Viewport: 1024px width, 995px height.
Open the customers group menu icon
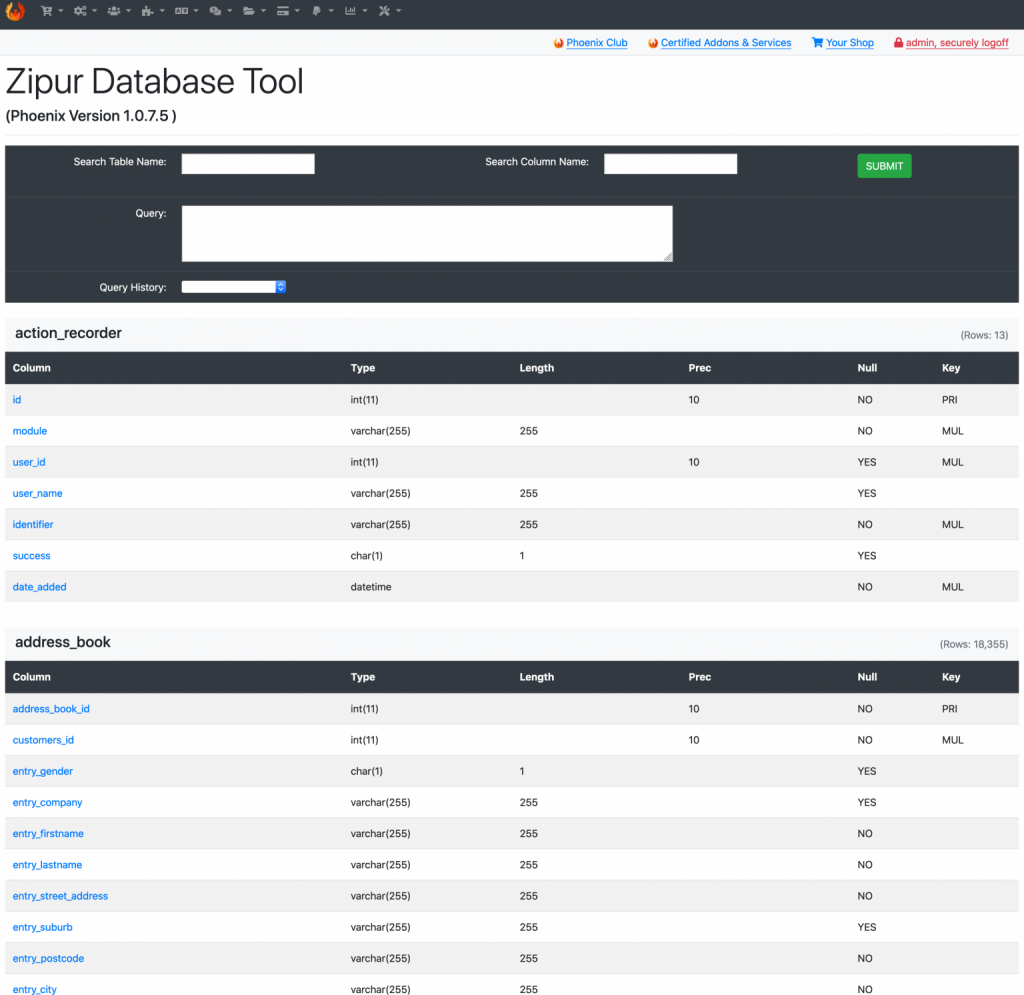tap(114, 10)
